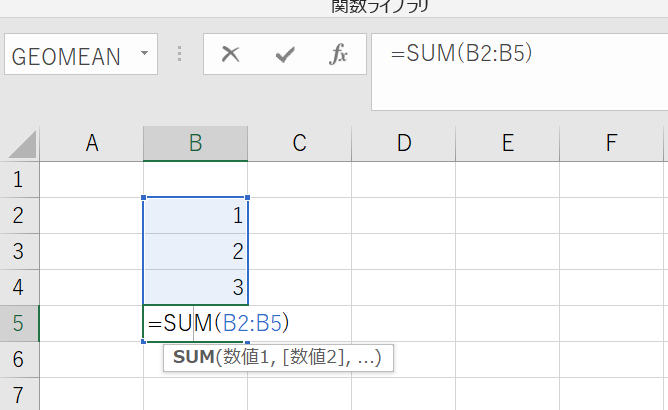Screen dimensions: 668x410
Task: Select column F header
Action: pos(611,144)
